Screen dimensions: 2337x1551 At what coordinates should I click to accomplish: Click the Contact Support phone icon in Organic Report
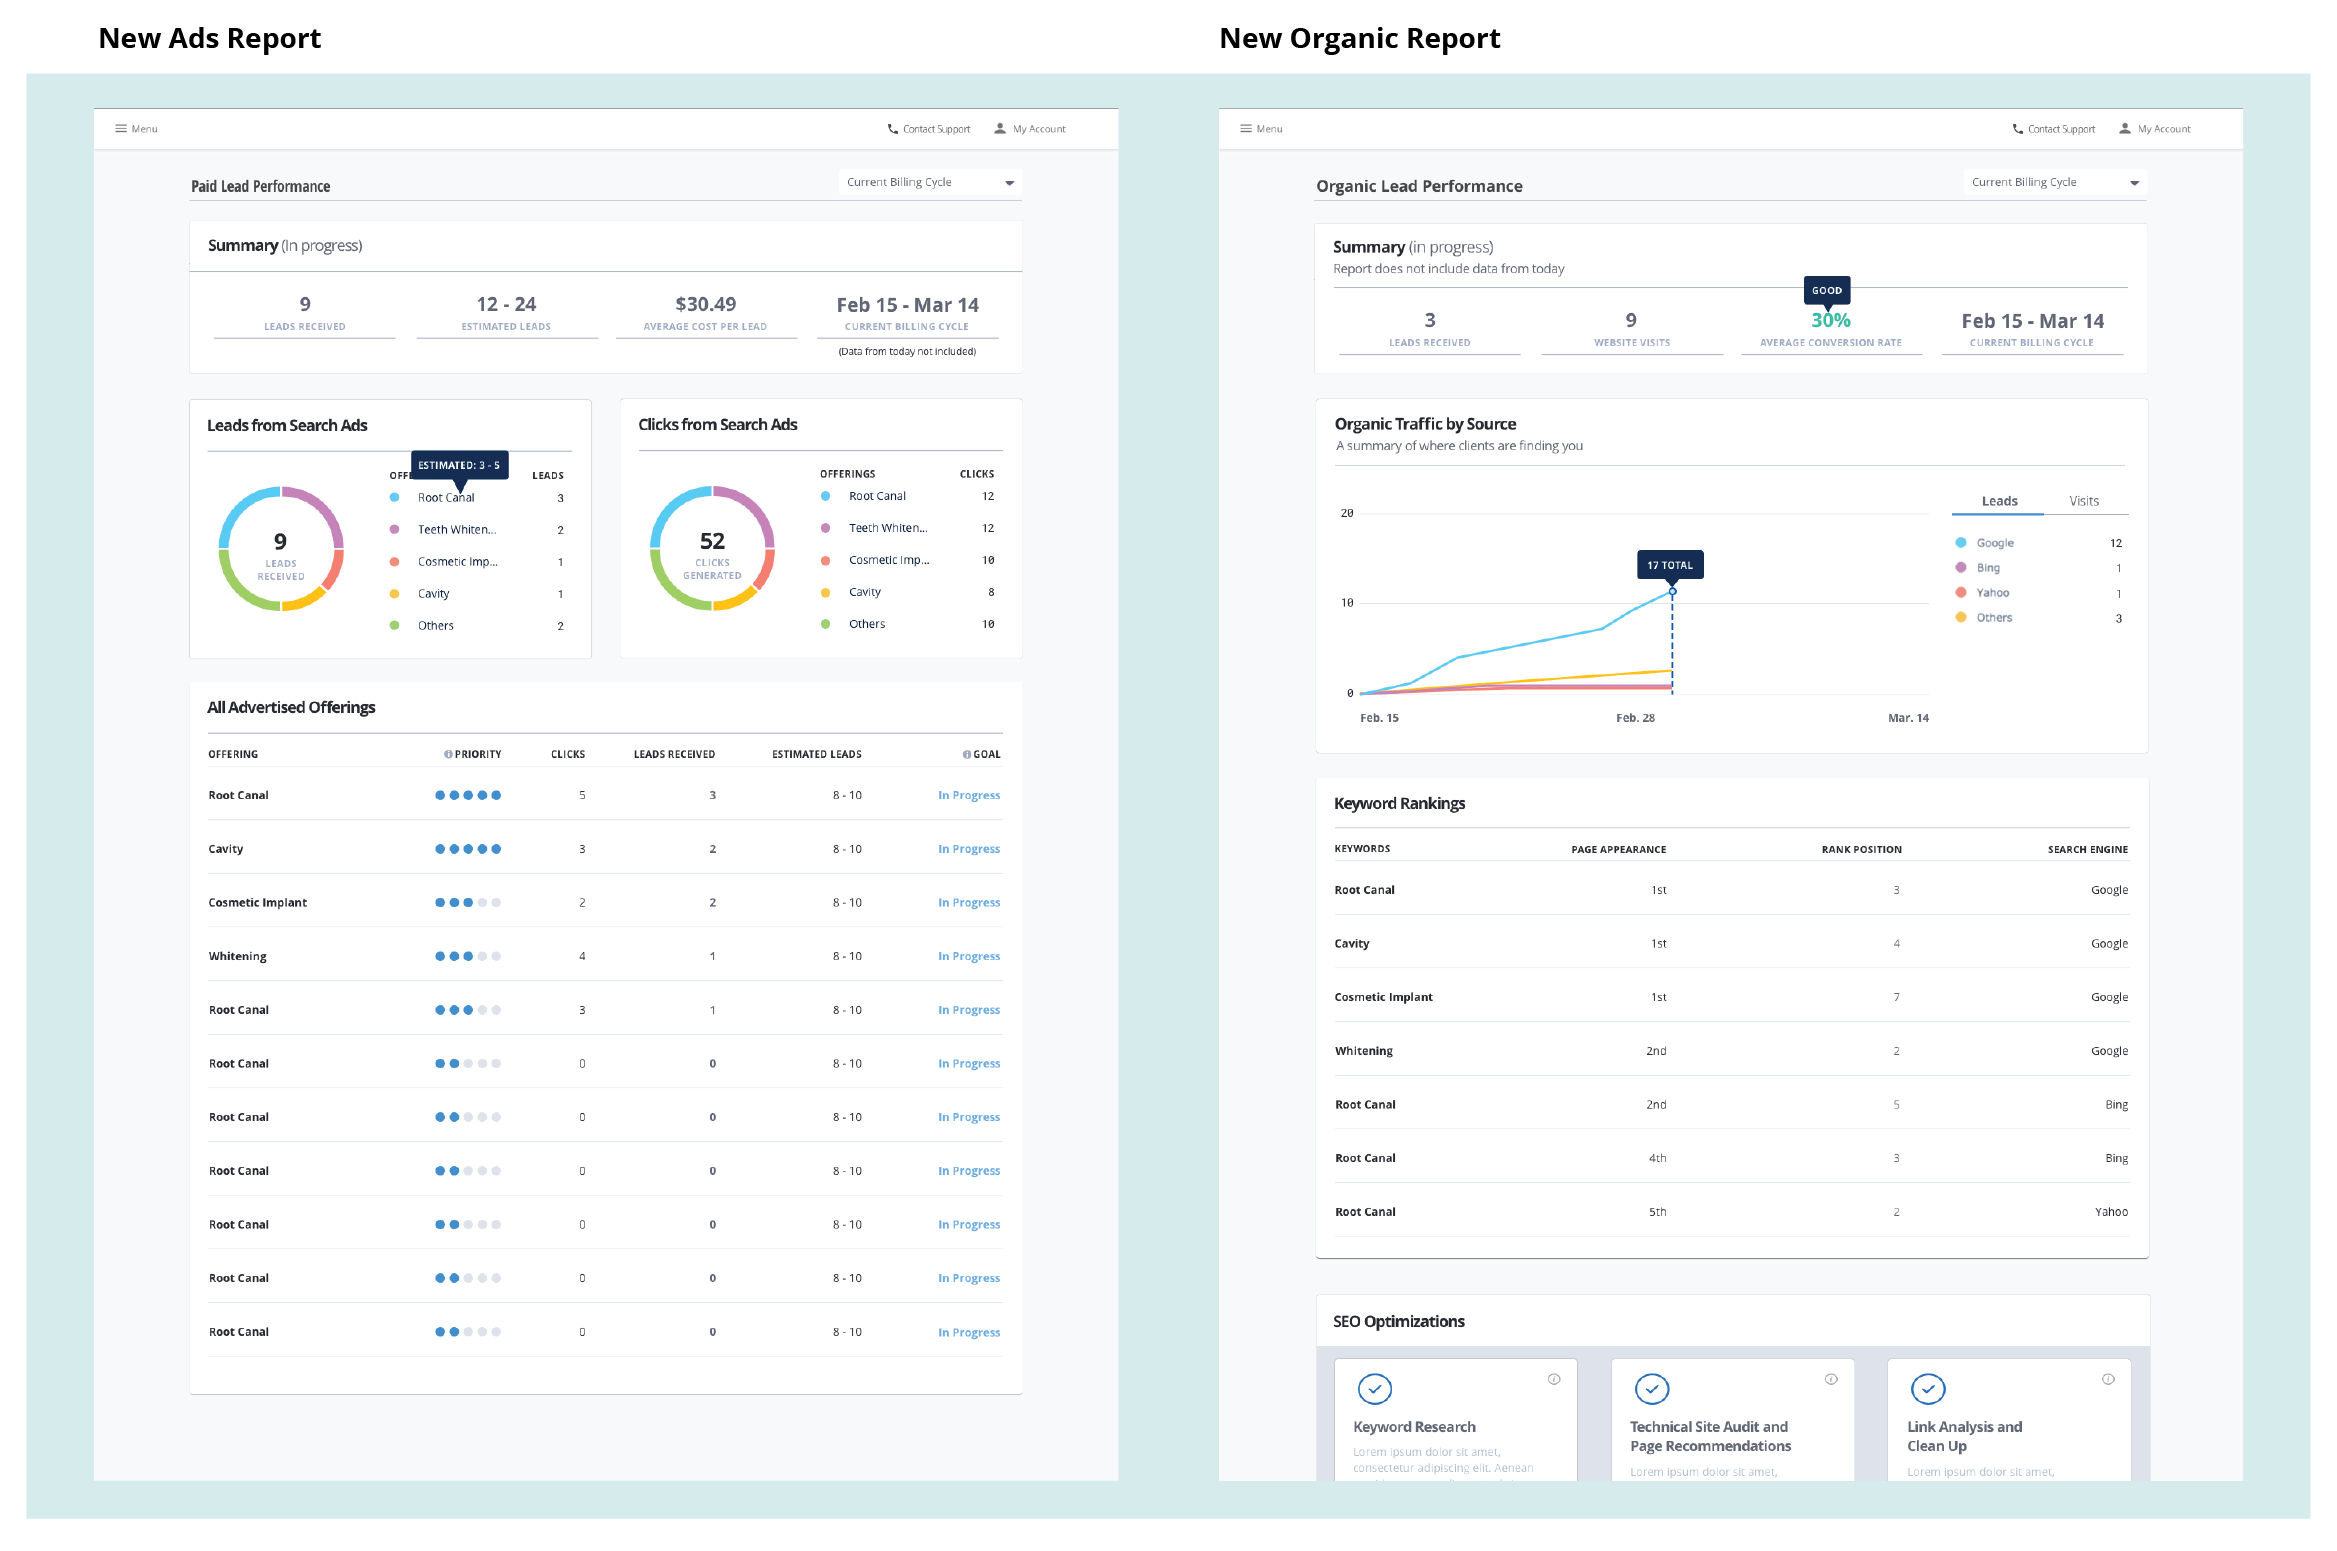(x=2018, y=129)
